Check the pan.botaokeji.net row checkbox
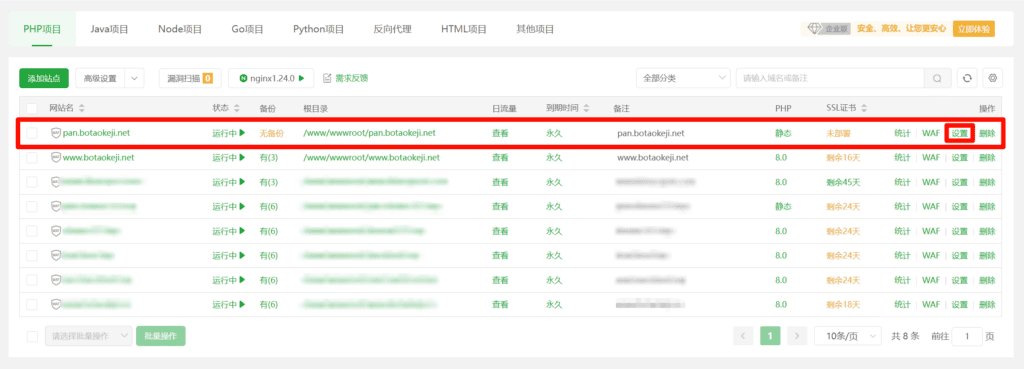The height and width of the screenshot is (369, 1024). [32, 133]
